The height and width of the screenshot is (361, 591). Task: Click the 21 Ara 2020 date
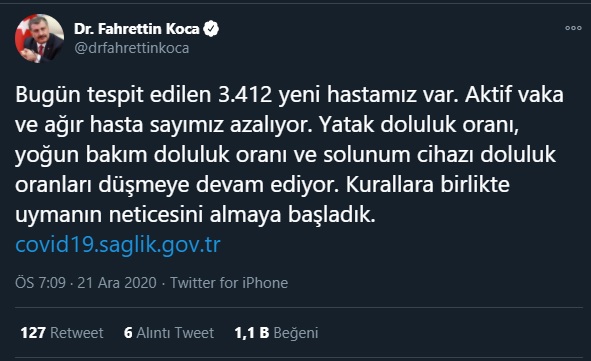(117, 283)
